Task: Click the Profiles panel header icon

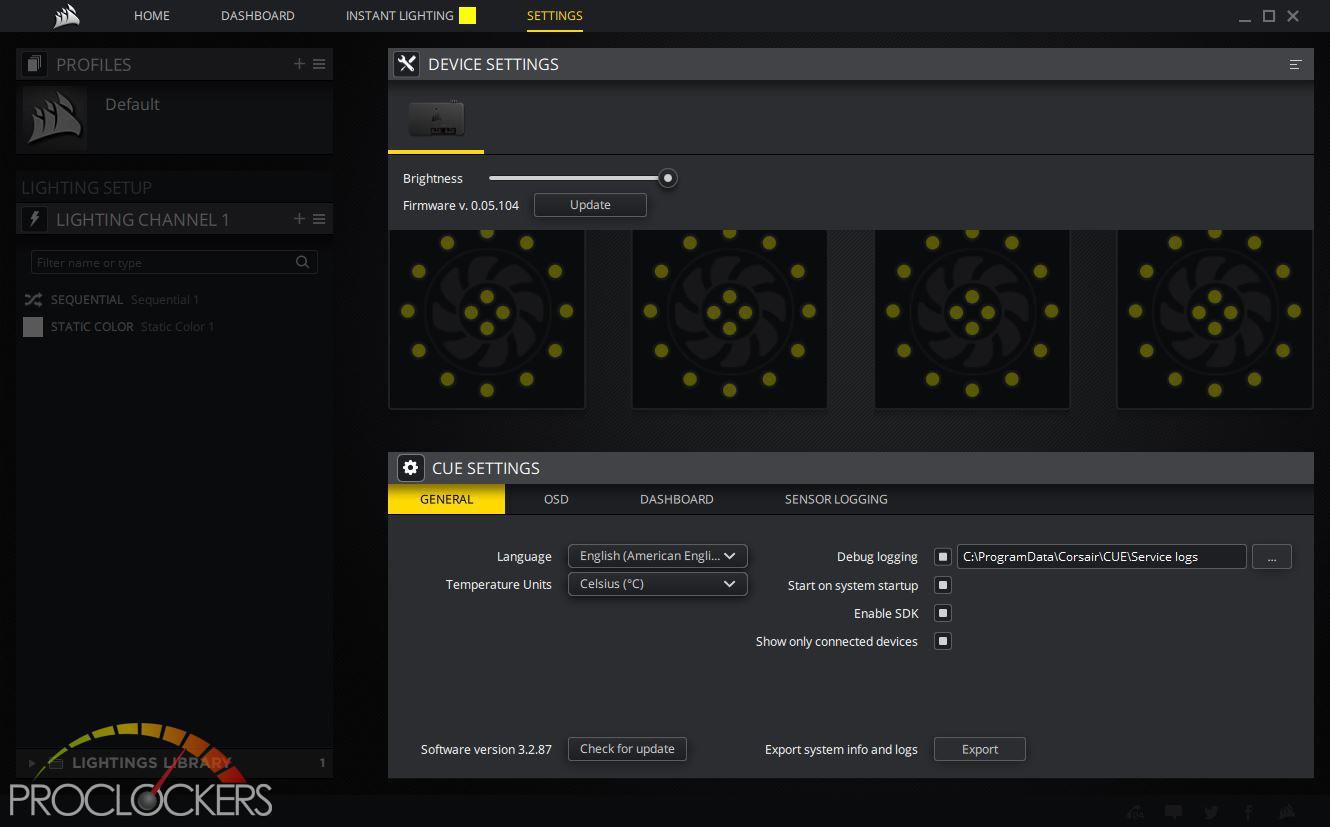Action: (x=34, y=64)
